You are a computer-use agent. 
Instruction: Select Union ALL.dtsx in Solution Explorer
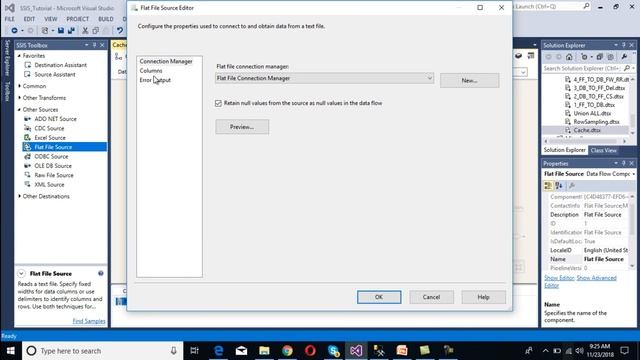592,113
